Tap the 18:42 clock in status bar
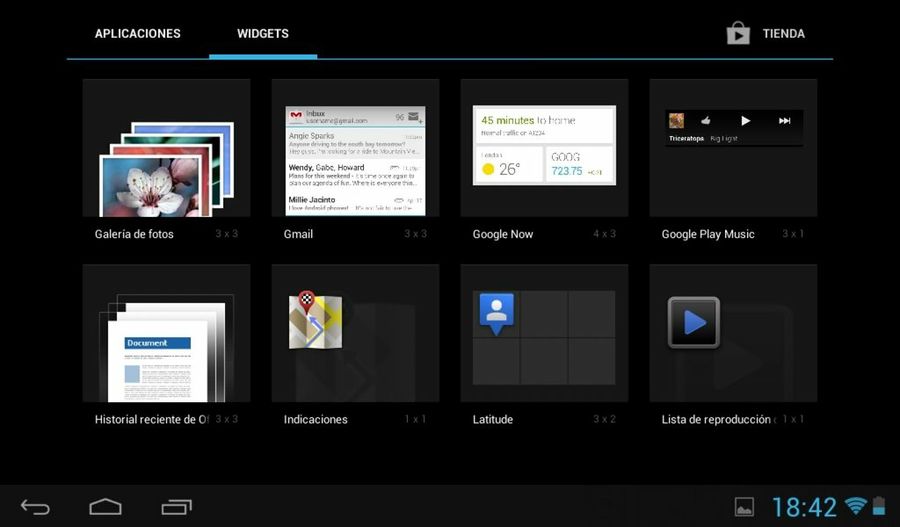 (x=804, y=507)
